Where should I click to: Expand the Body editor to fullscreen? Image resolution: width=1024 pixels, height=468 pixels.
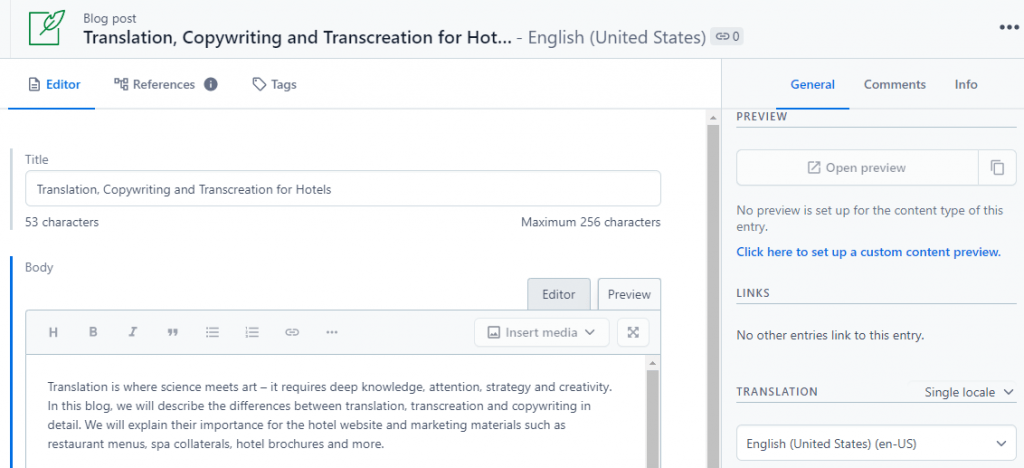633,332
